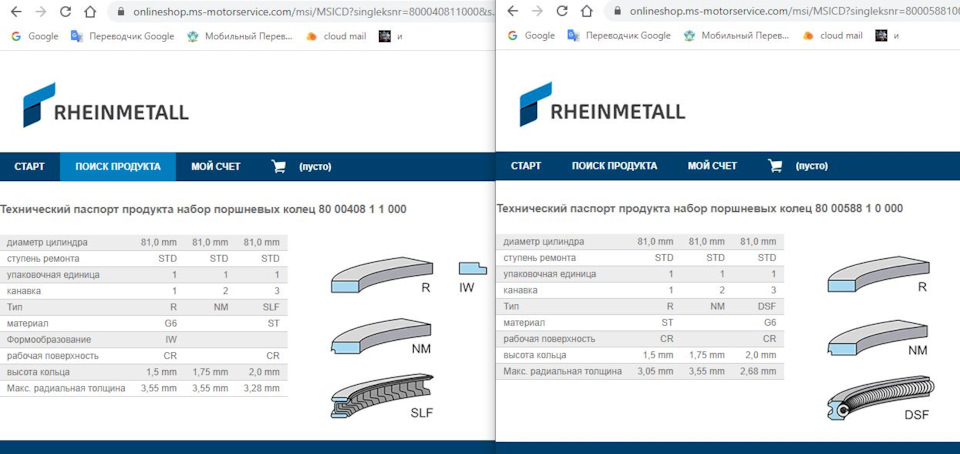Select heading text '80 00588 1 0 000'
The height and width of the screenshot is (454, 960).
pyautogui.click(x=859, y=209)
